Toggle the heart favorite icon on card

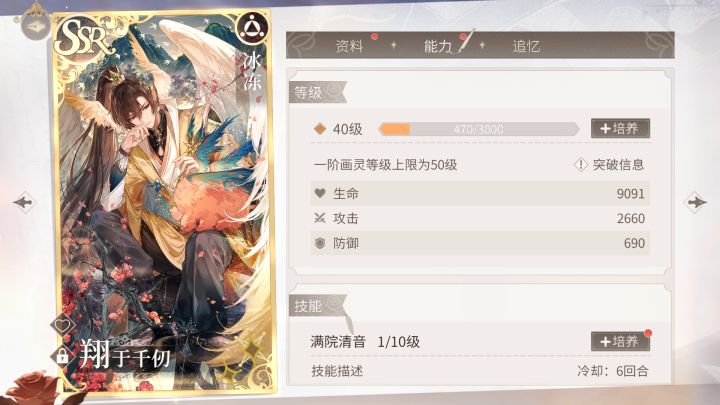63,325
